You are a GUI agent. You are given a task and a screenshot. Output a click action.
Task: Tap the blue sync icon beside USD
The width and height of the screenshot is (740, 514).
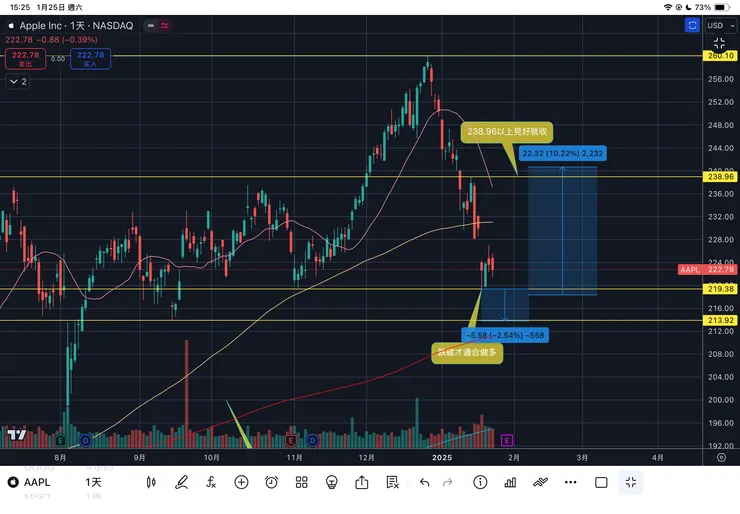692,25
